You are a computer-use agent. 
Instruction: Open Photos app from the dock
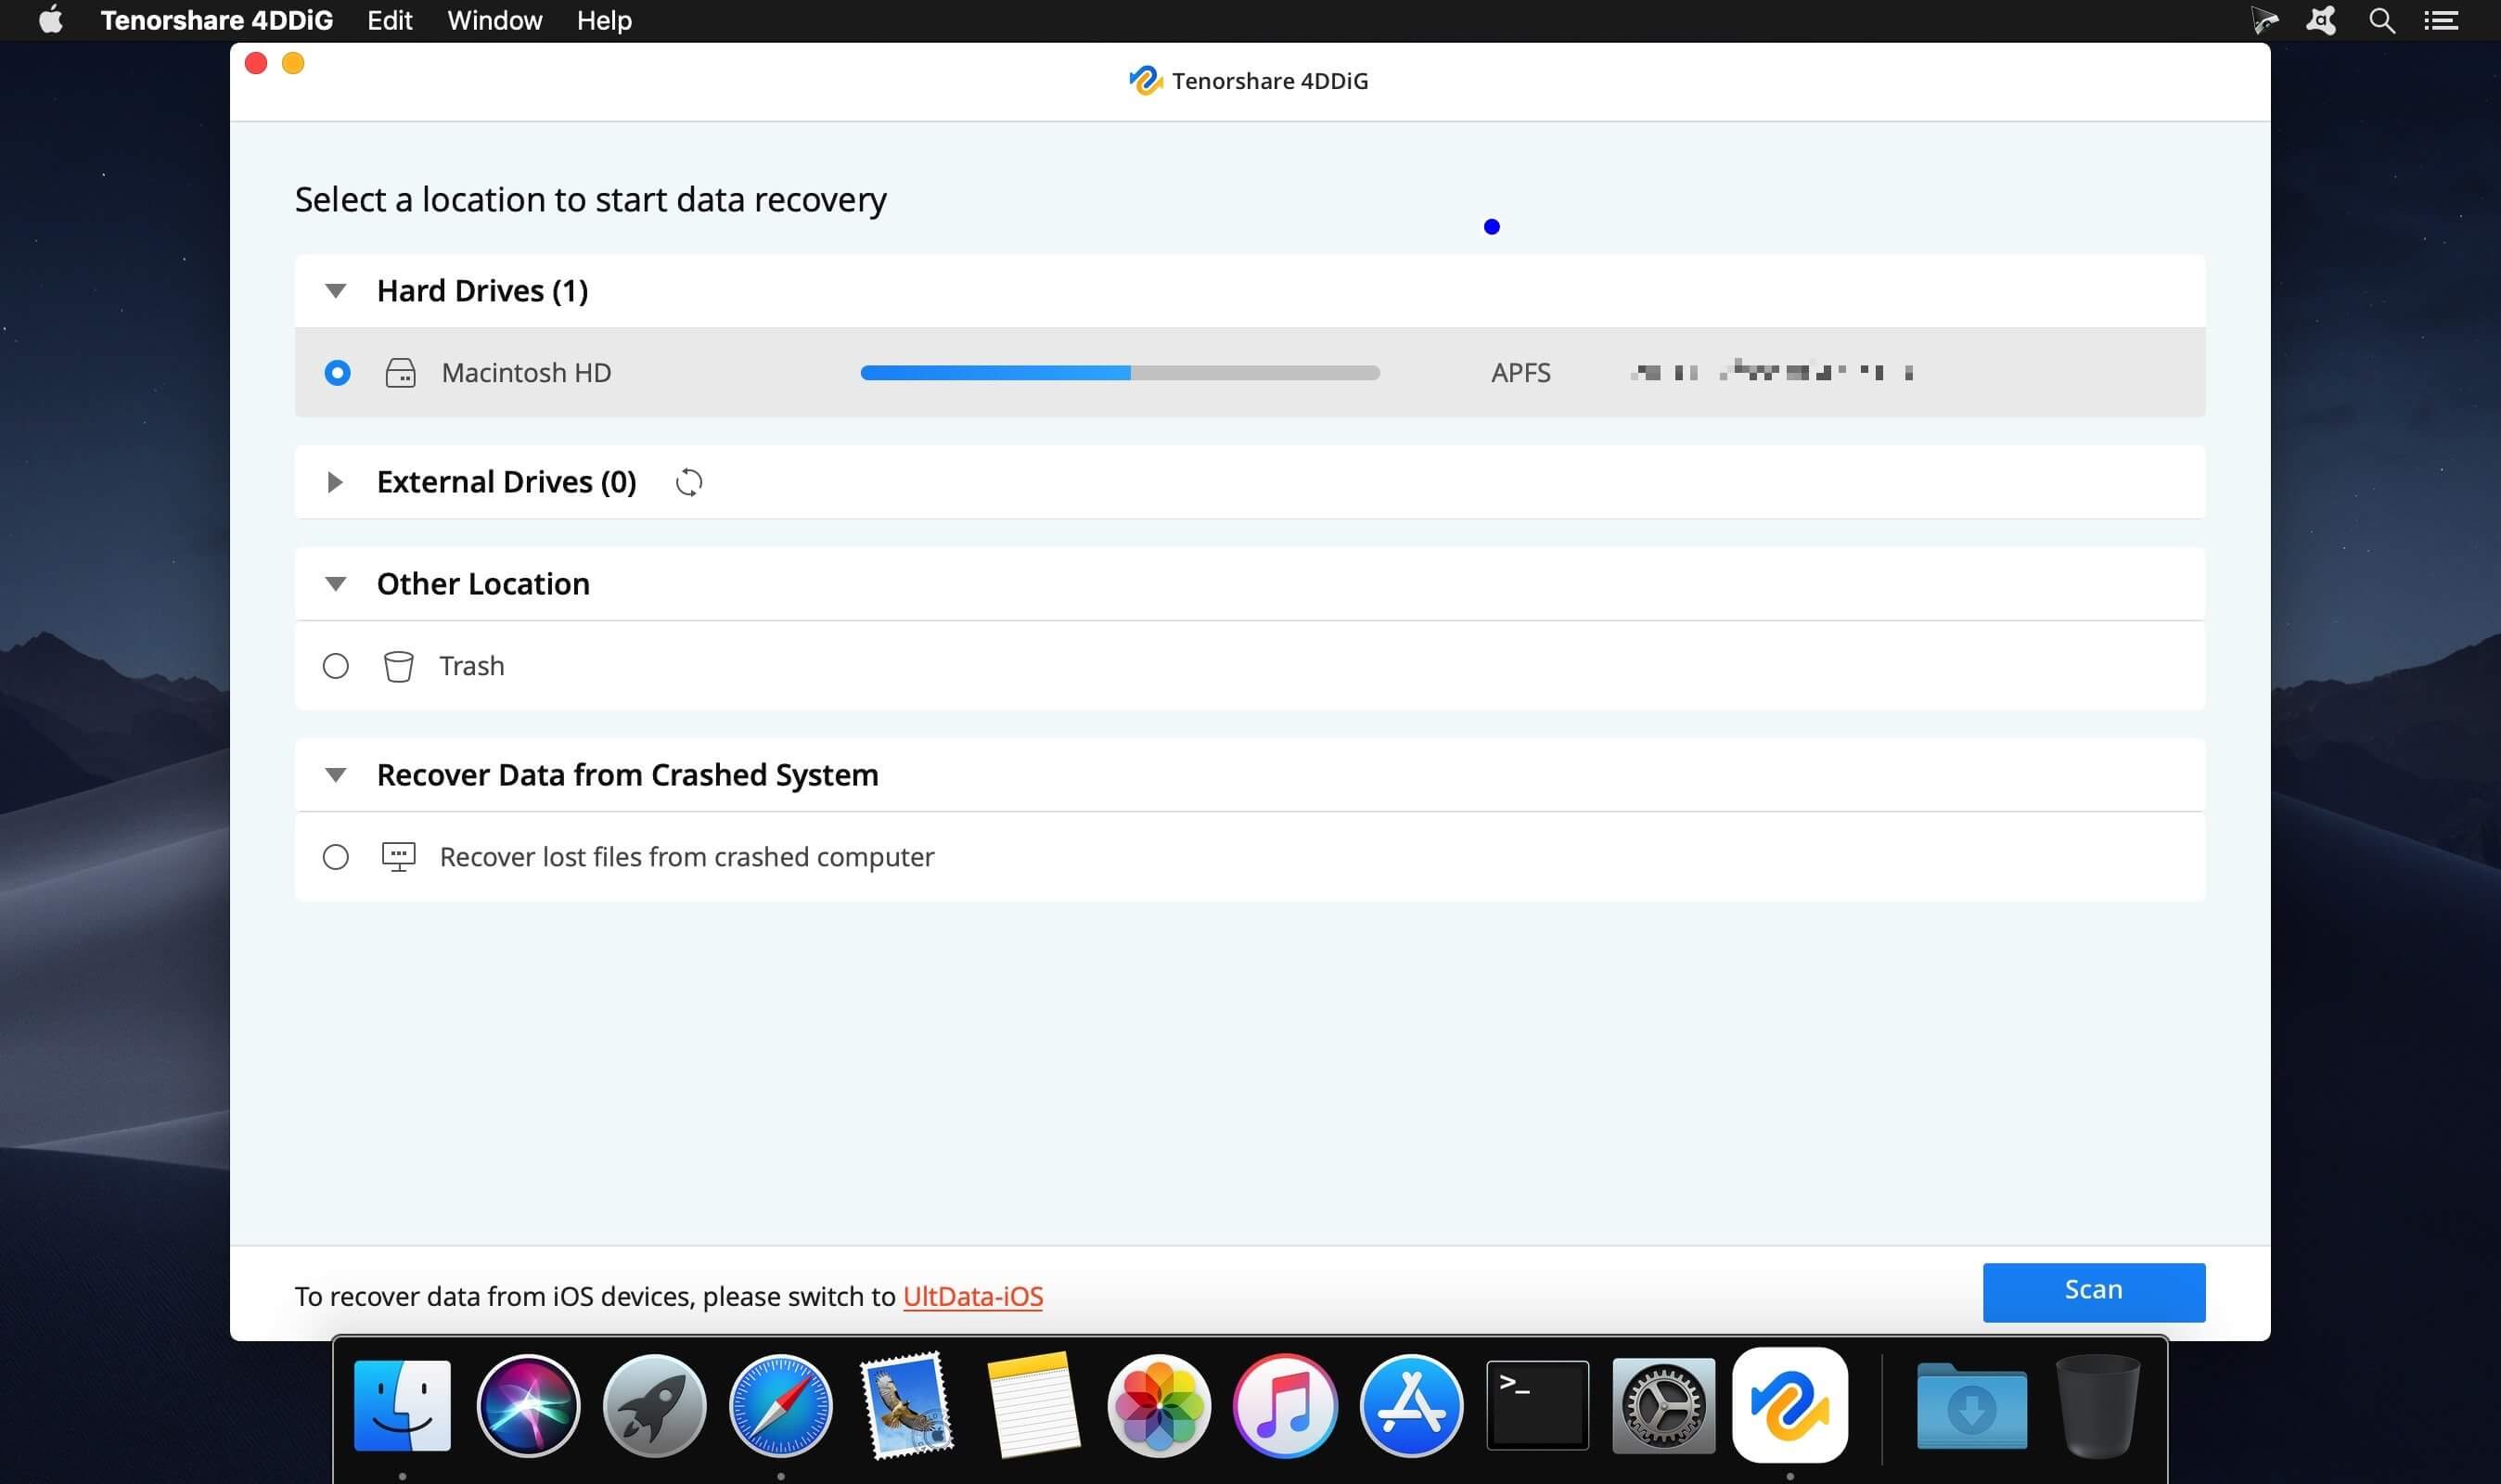[1157, 1404]
